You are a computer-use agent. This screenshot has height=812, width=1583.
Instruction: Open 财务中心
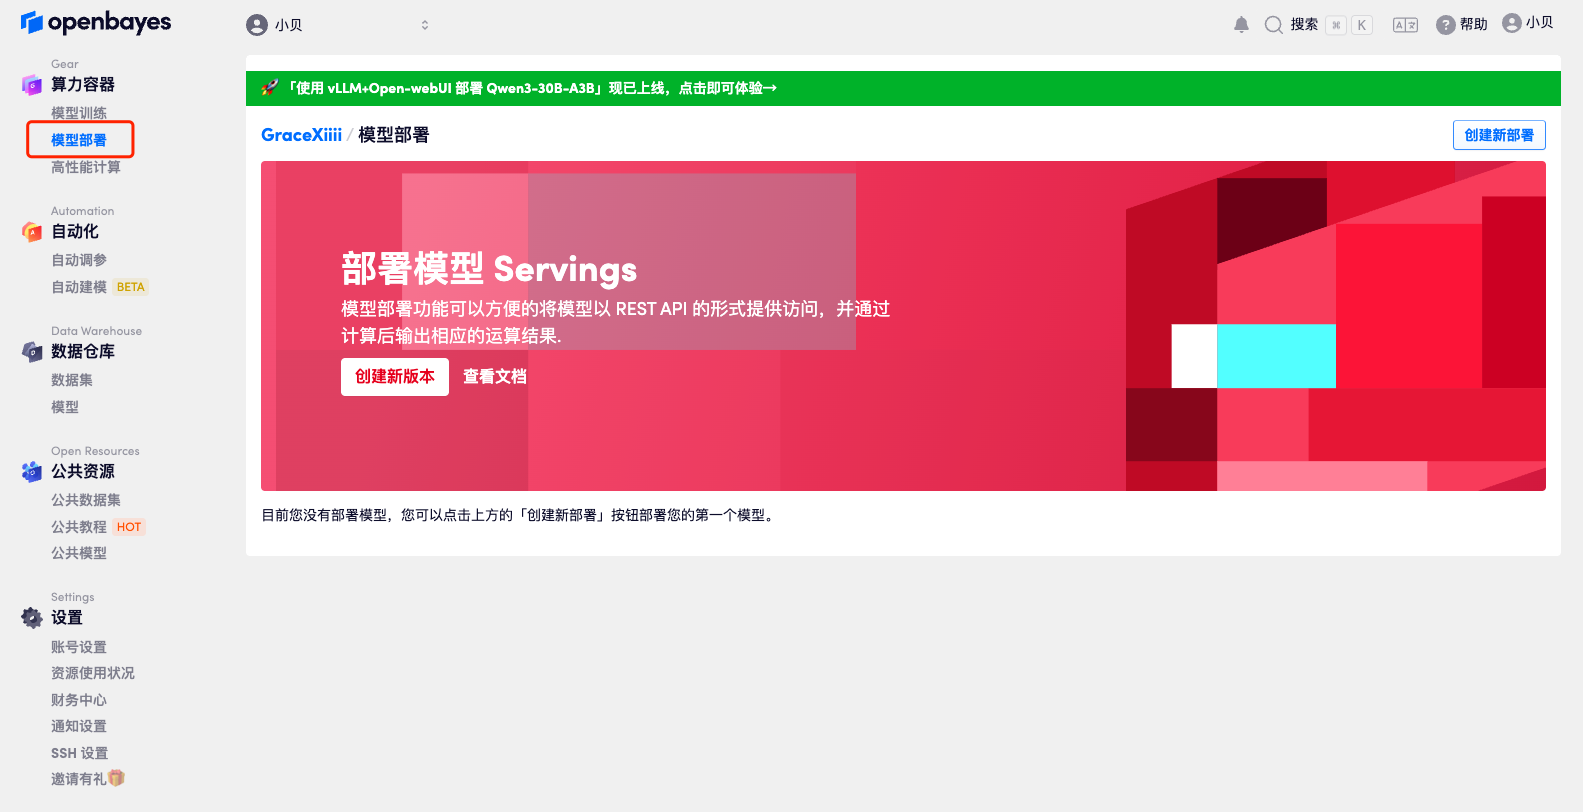tap(79, 700)
